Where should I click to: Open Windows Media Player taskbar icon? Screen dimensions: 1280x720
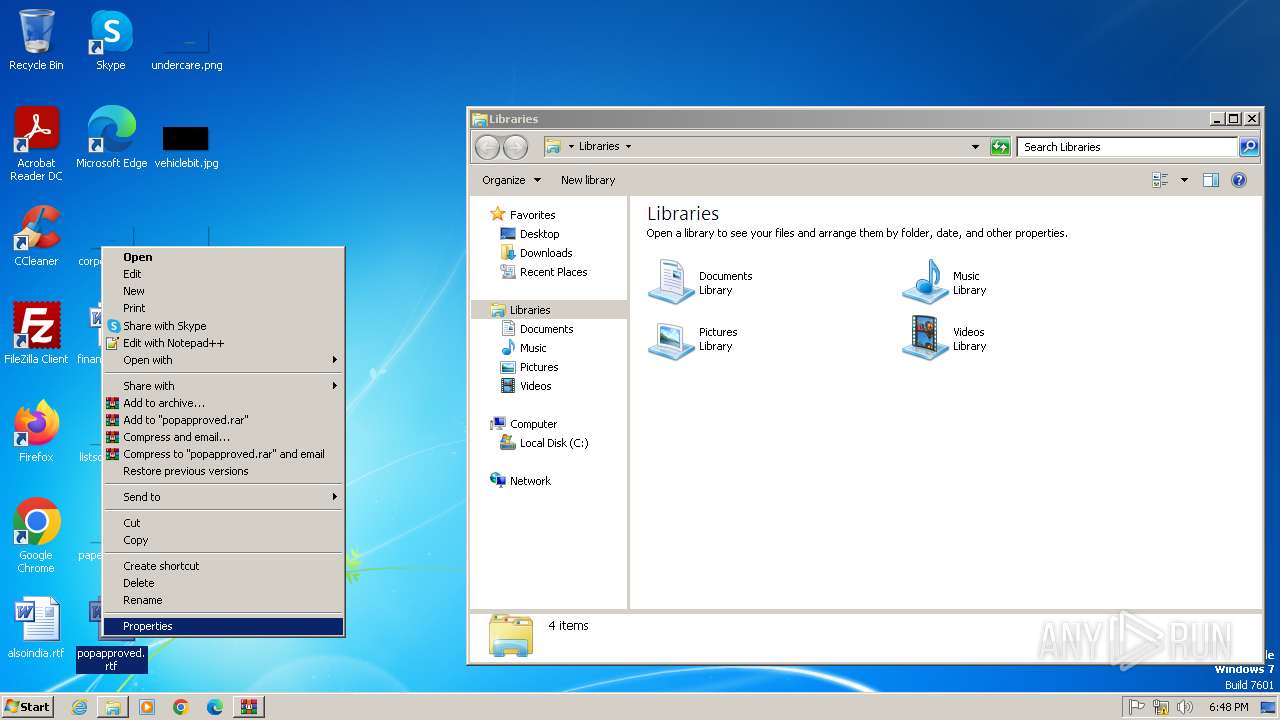click(147, 707)
